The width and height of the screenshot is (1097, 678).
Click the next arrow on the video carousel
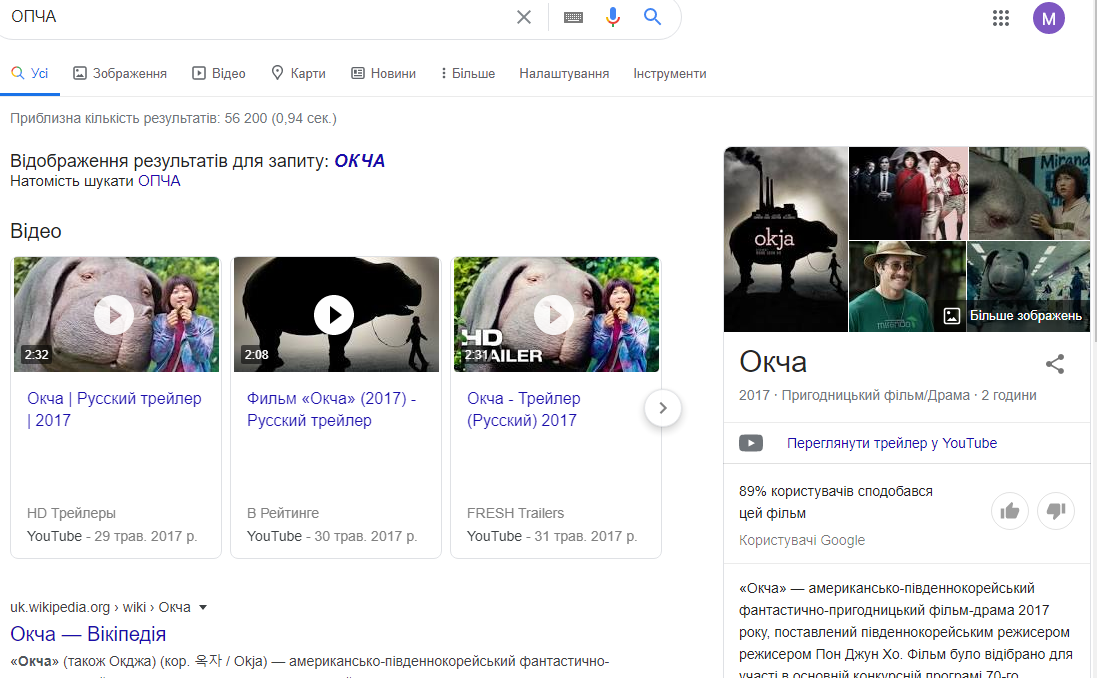pos(662,408)
